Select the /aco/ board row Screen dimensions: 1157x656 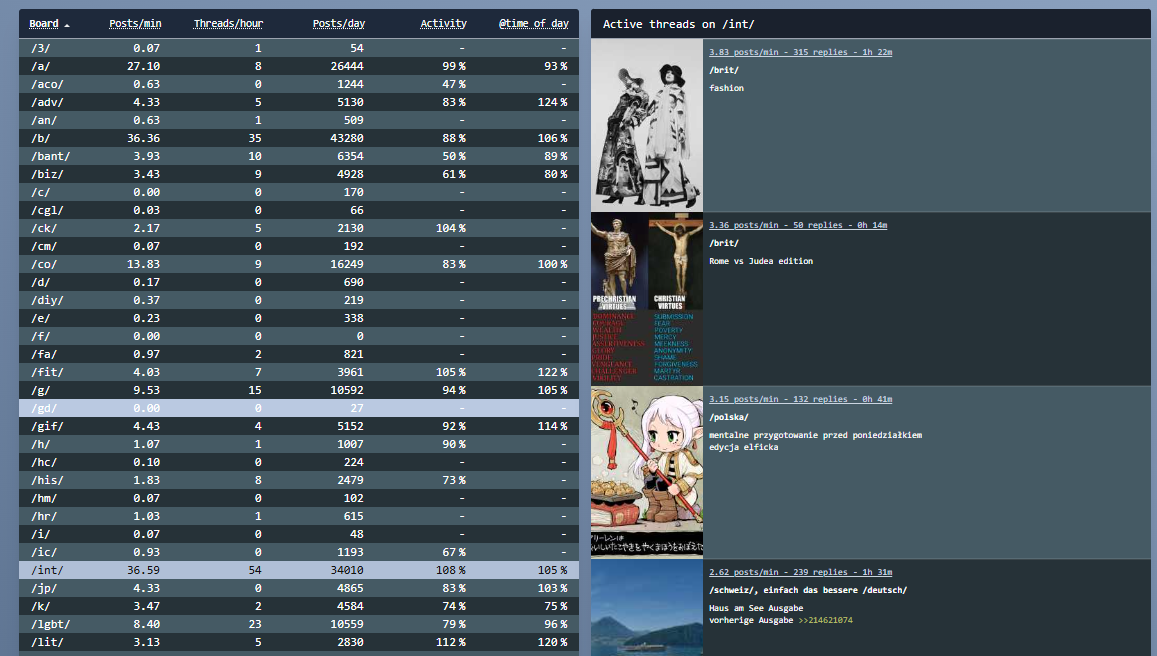[x=299, y=84]
